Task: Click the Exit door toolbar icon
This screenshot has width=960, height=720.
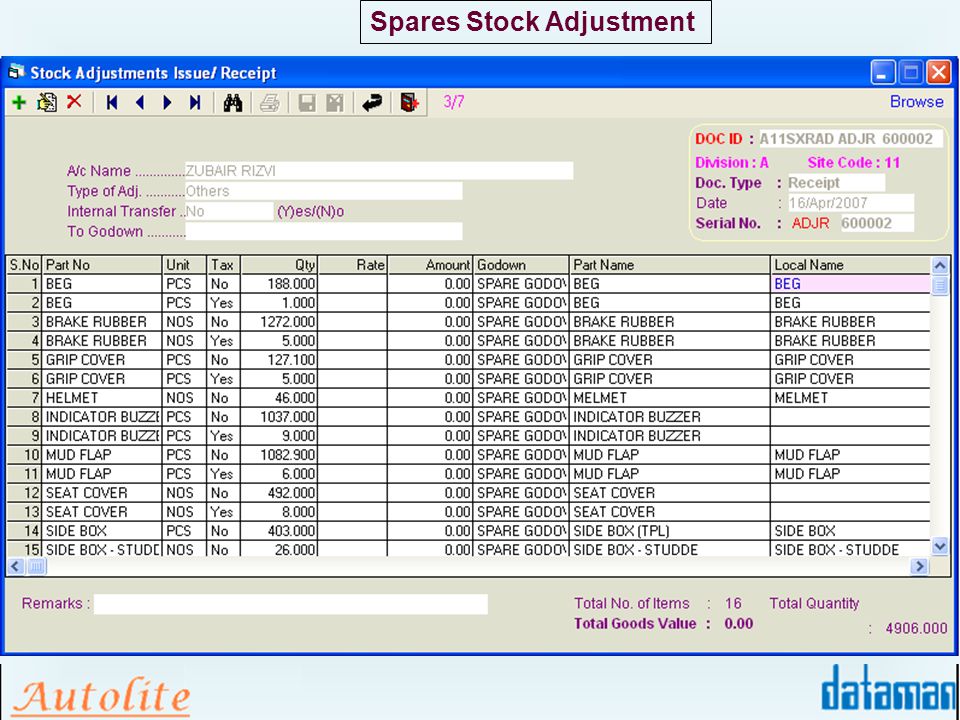Action: click(409, 102)
